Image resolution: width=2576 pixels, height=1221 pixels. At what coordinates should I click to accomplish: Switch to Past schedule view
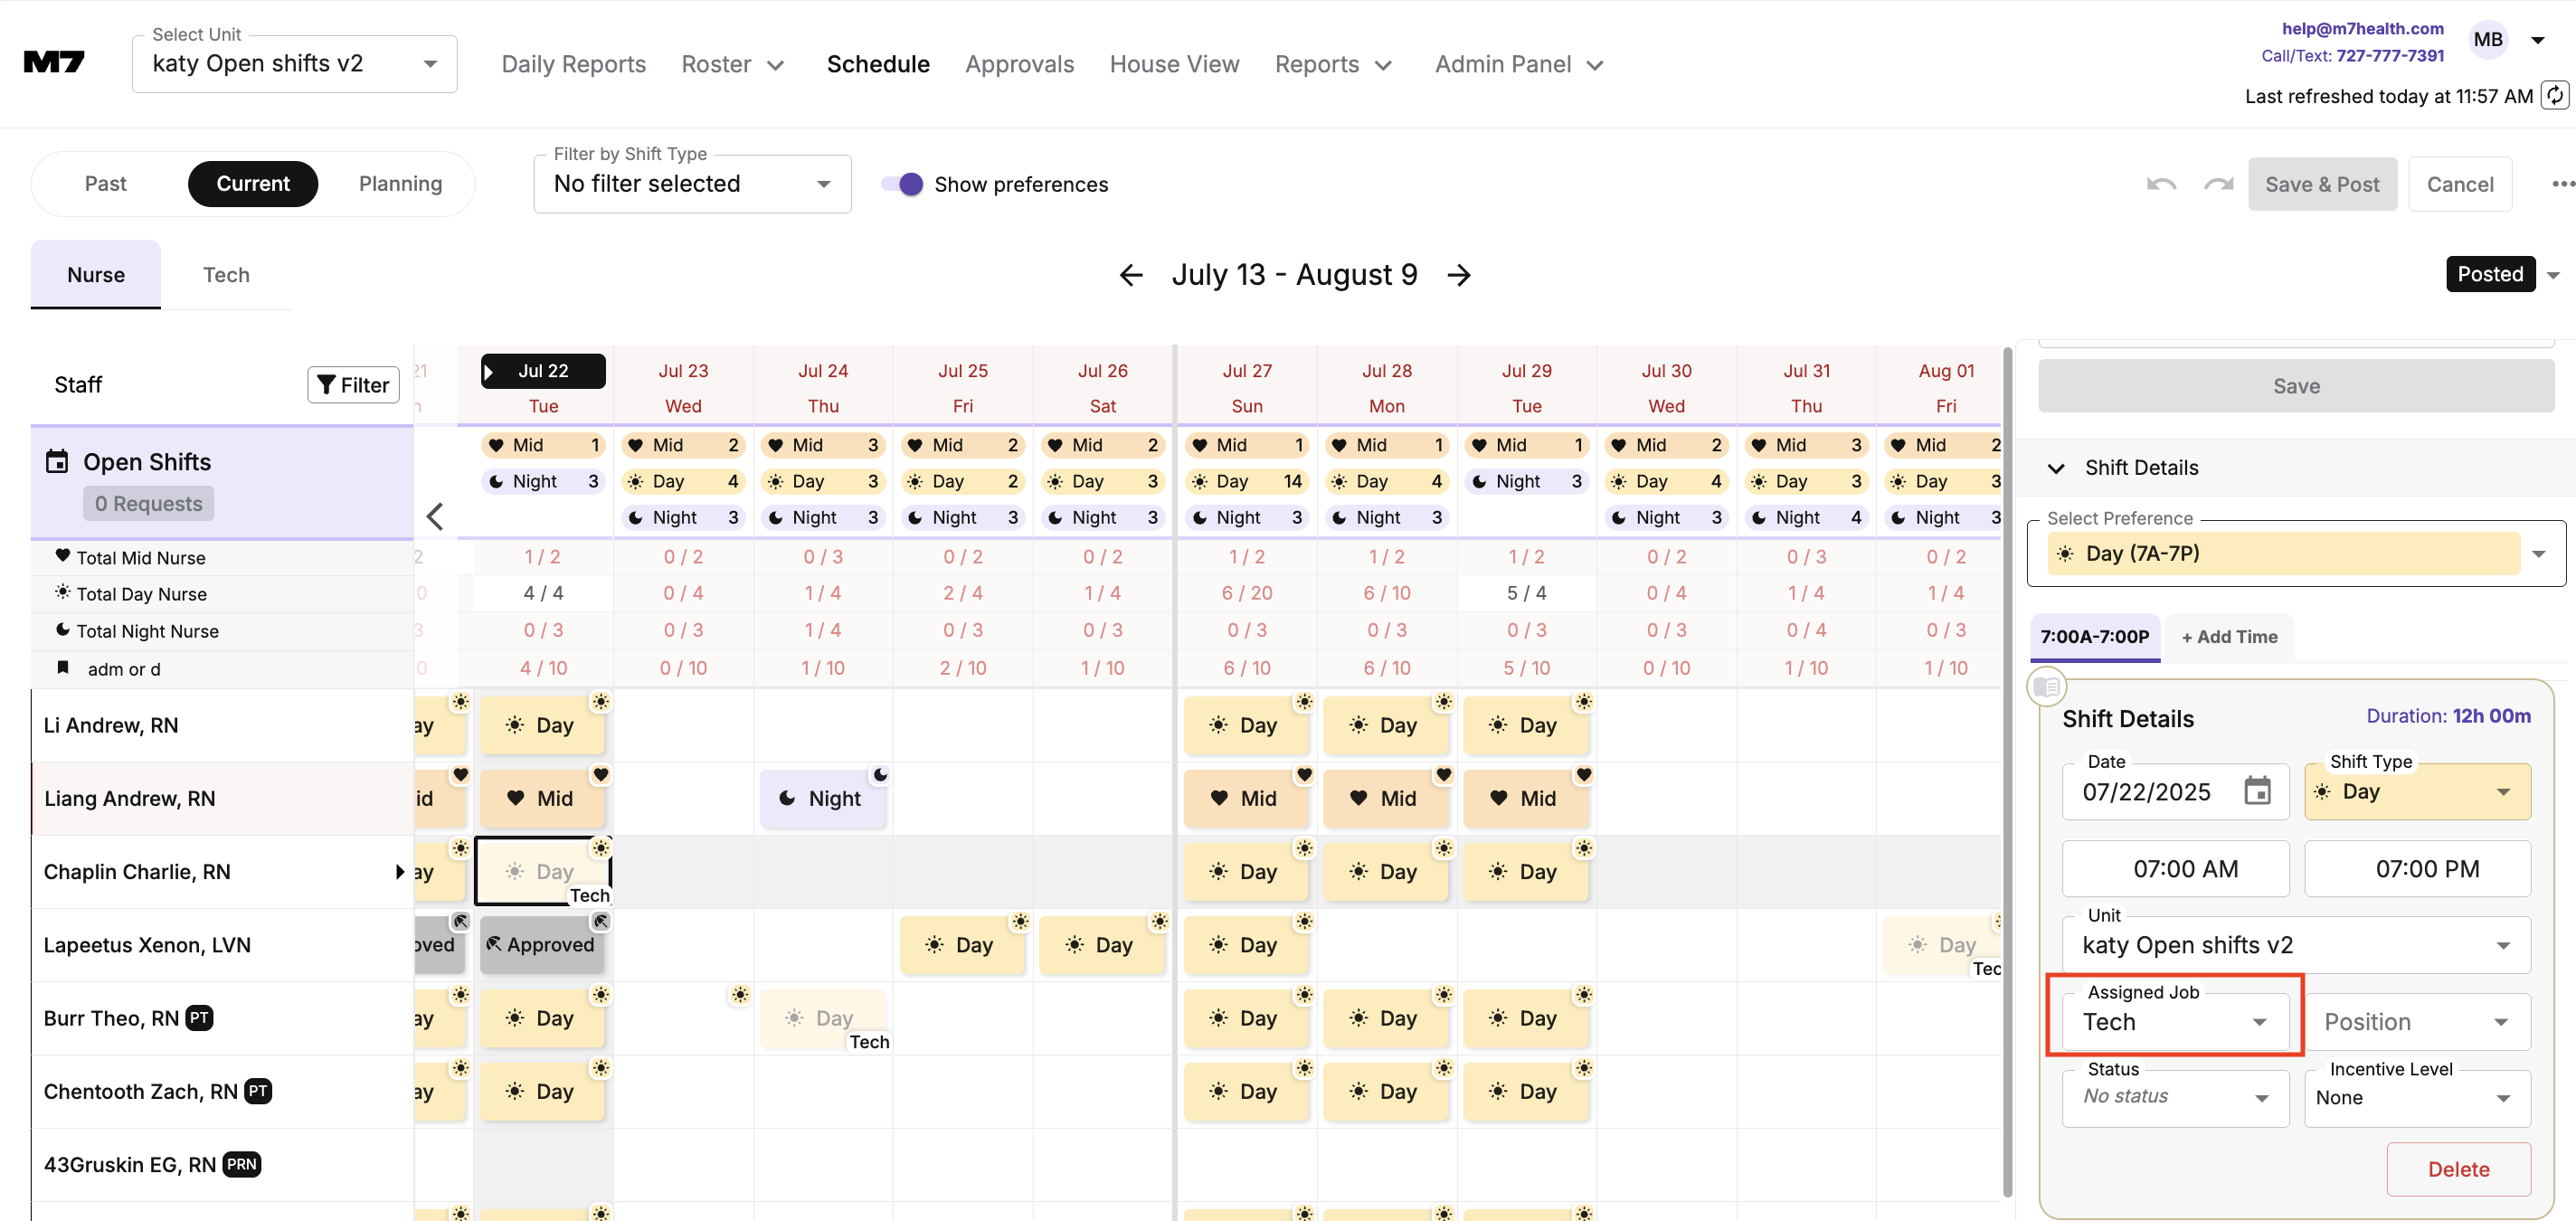[x=105, y=184]
